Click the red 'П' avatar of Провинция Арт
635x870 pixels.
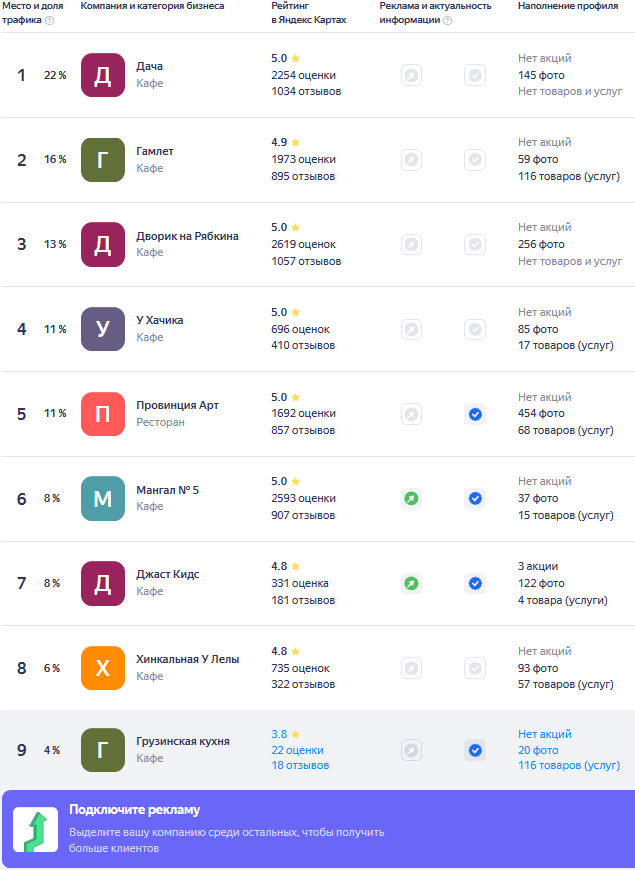click(103, 414)
